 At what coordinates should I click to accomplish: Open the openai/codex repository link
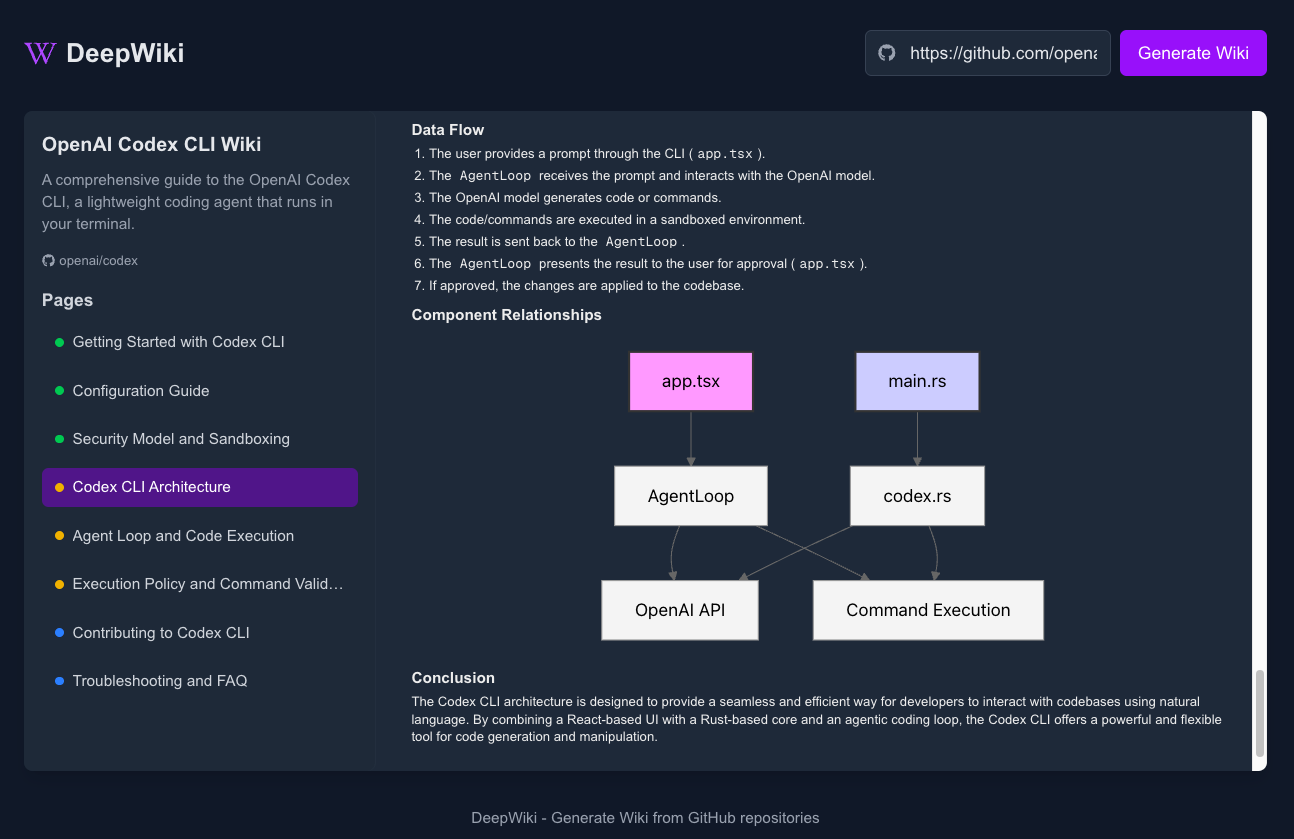point(98,260)
